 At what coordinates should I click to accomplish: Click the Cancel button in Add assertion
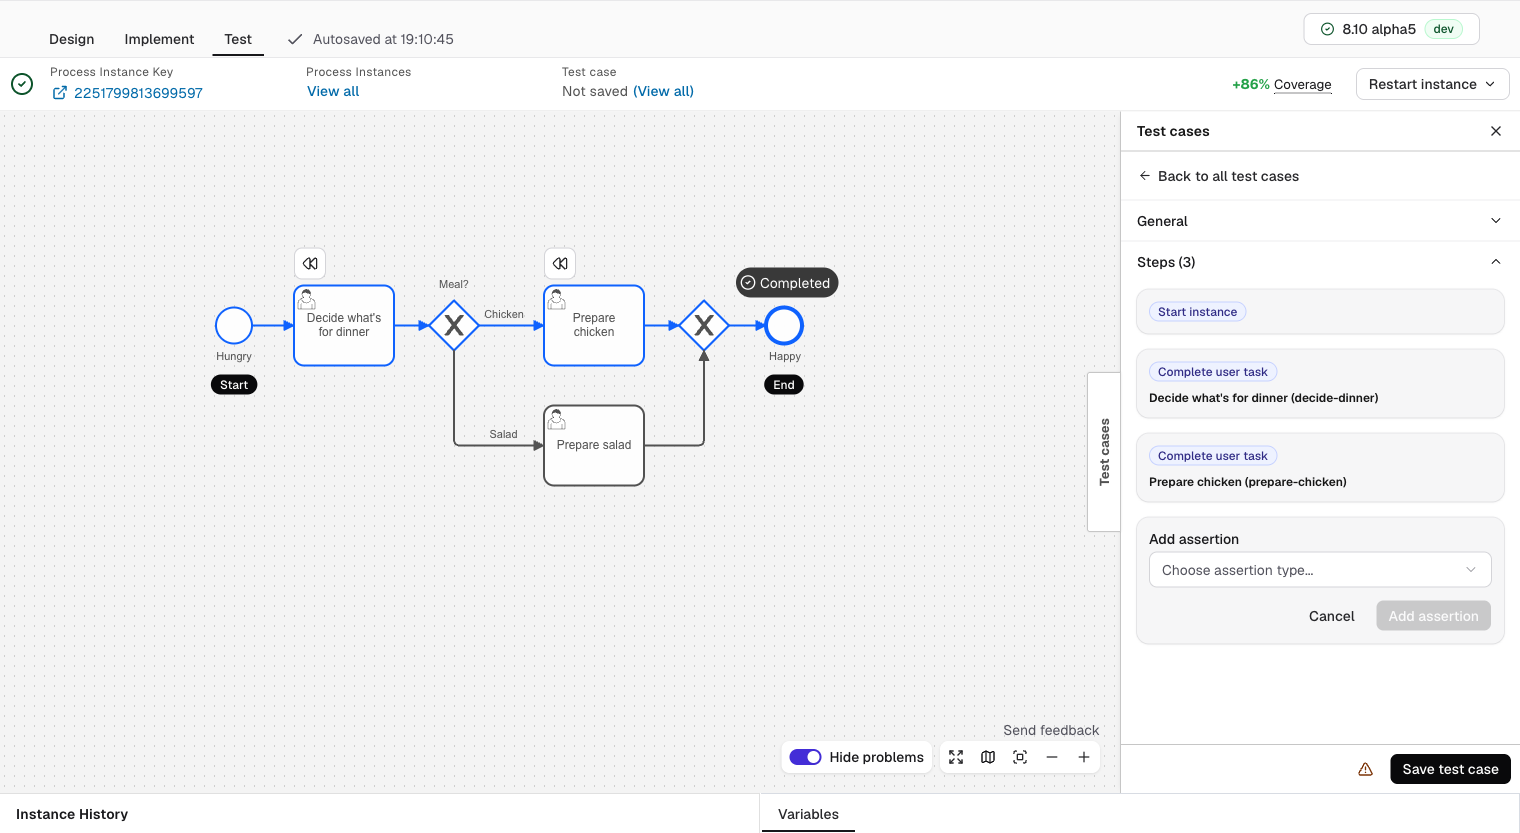point(1331,616)
